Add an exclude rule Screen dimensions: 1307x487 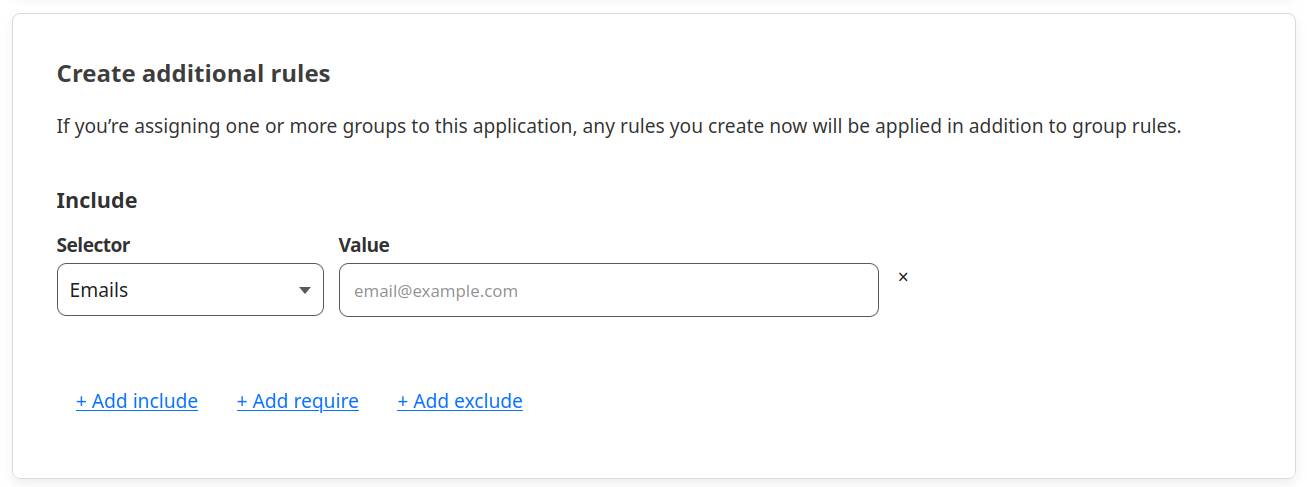[460, 401]
